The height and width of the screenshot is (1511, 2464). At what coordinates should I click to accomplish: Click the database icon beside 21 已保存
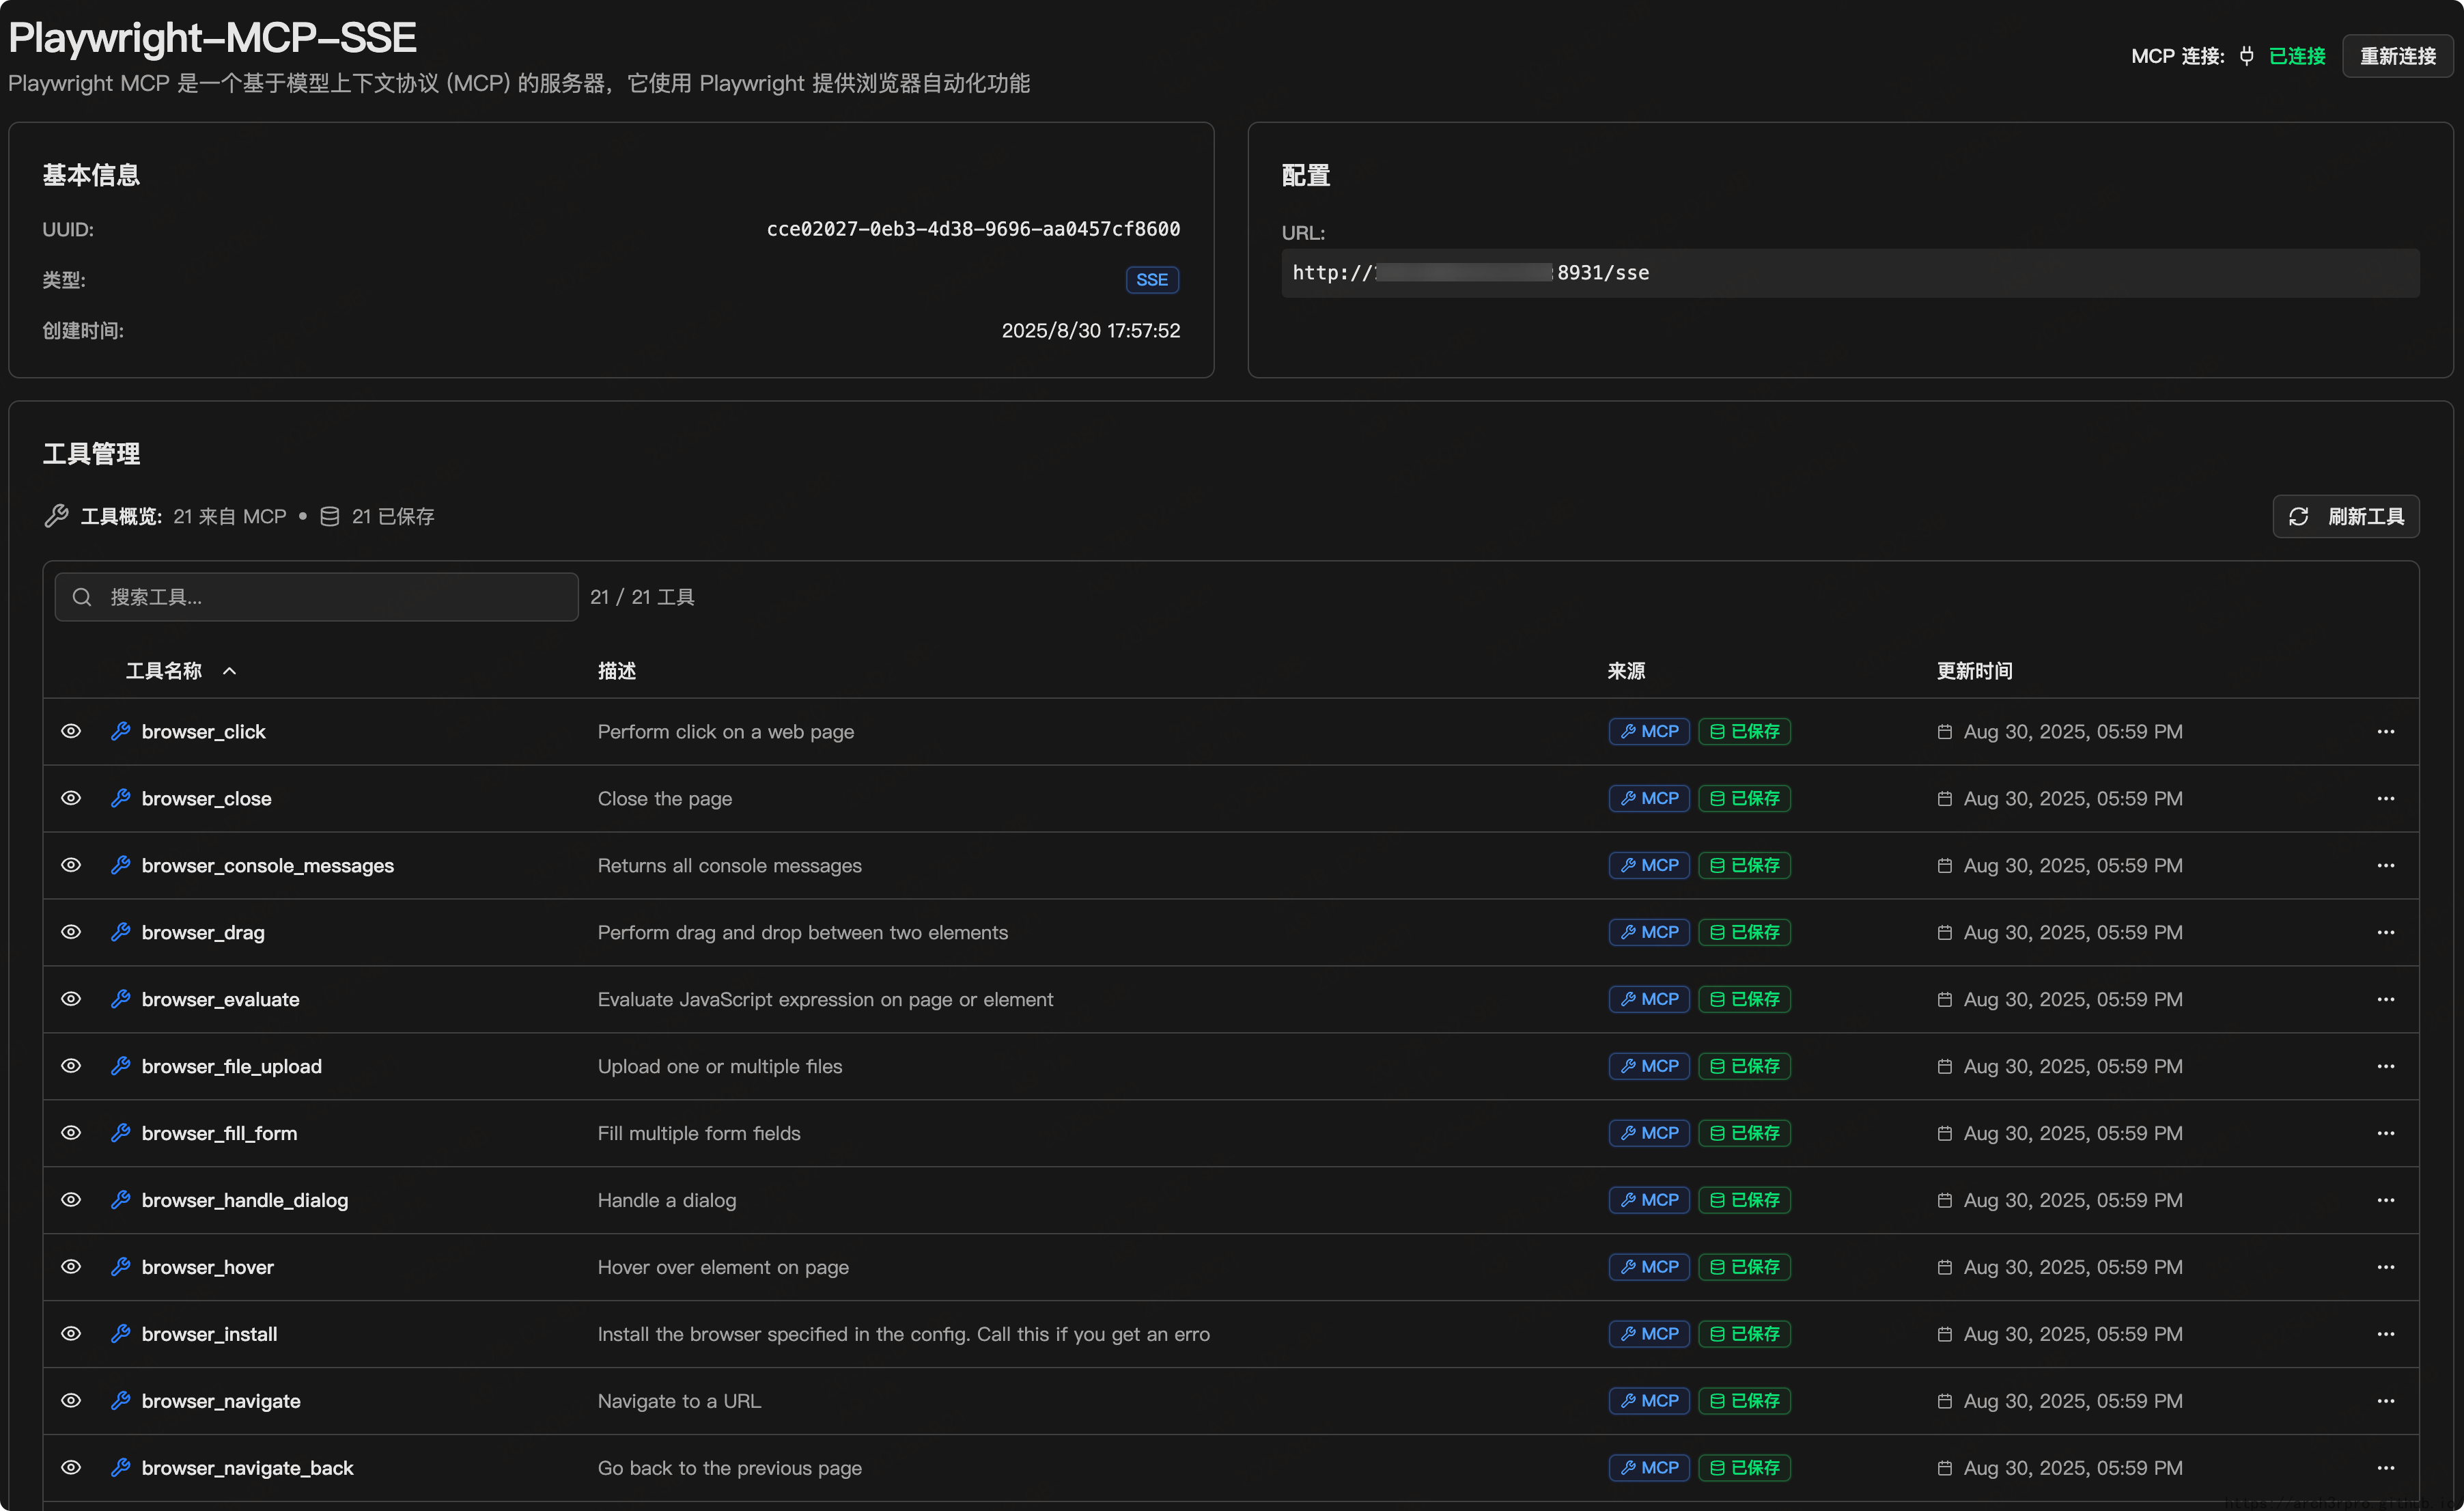(329, 516)
